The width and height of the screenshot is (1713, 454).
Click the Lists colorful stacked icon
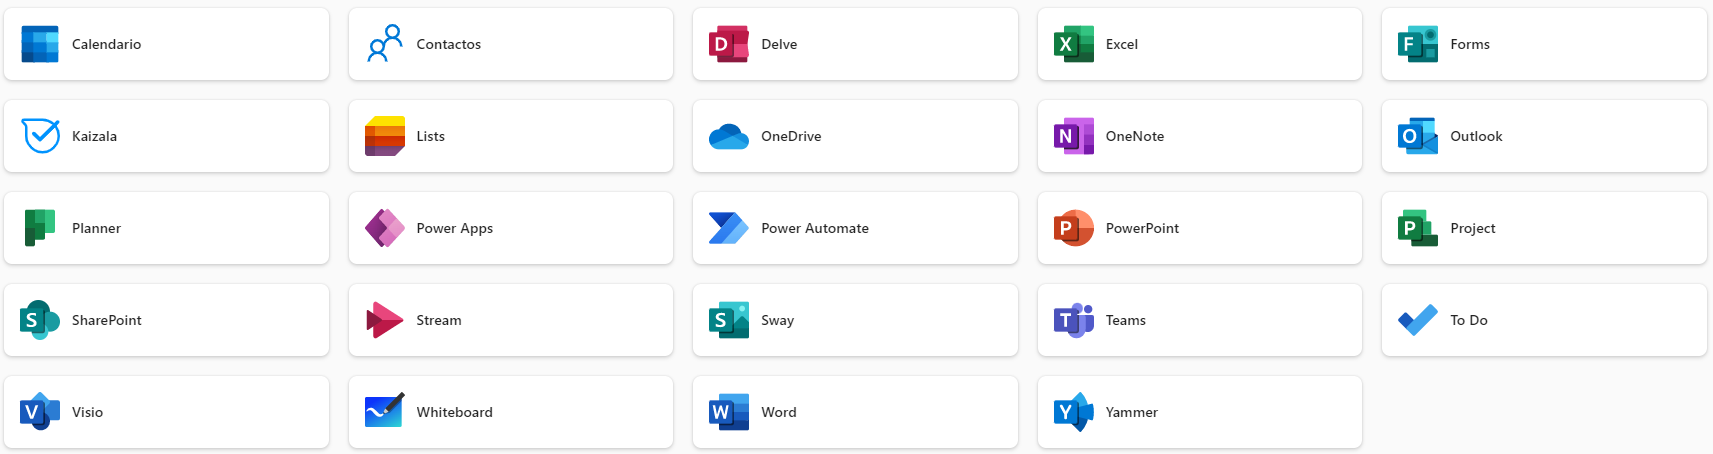(x=385, y=136)
